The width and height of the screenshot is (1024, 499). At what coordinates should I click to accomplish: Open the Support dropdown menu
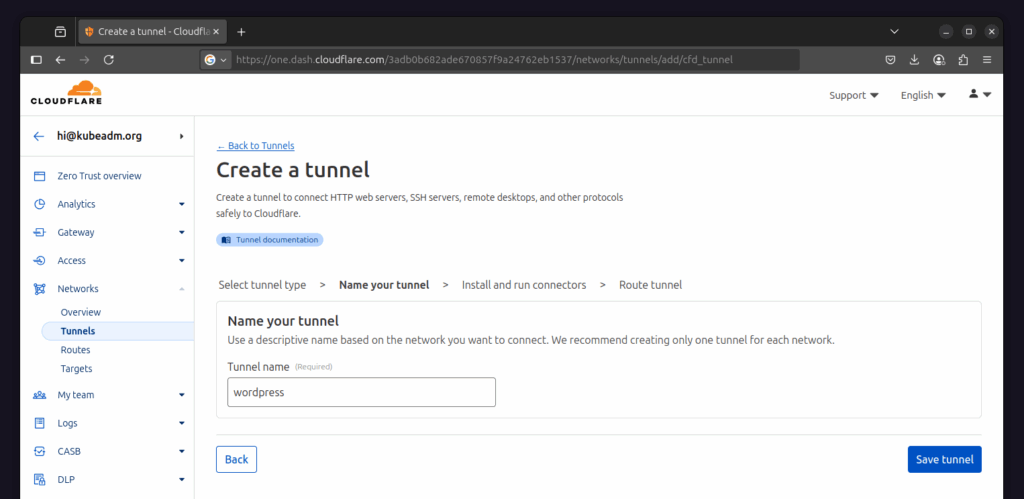(x=854, y=95)
